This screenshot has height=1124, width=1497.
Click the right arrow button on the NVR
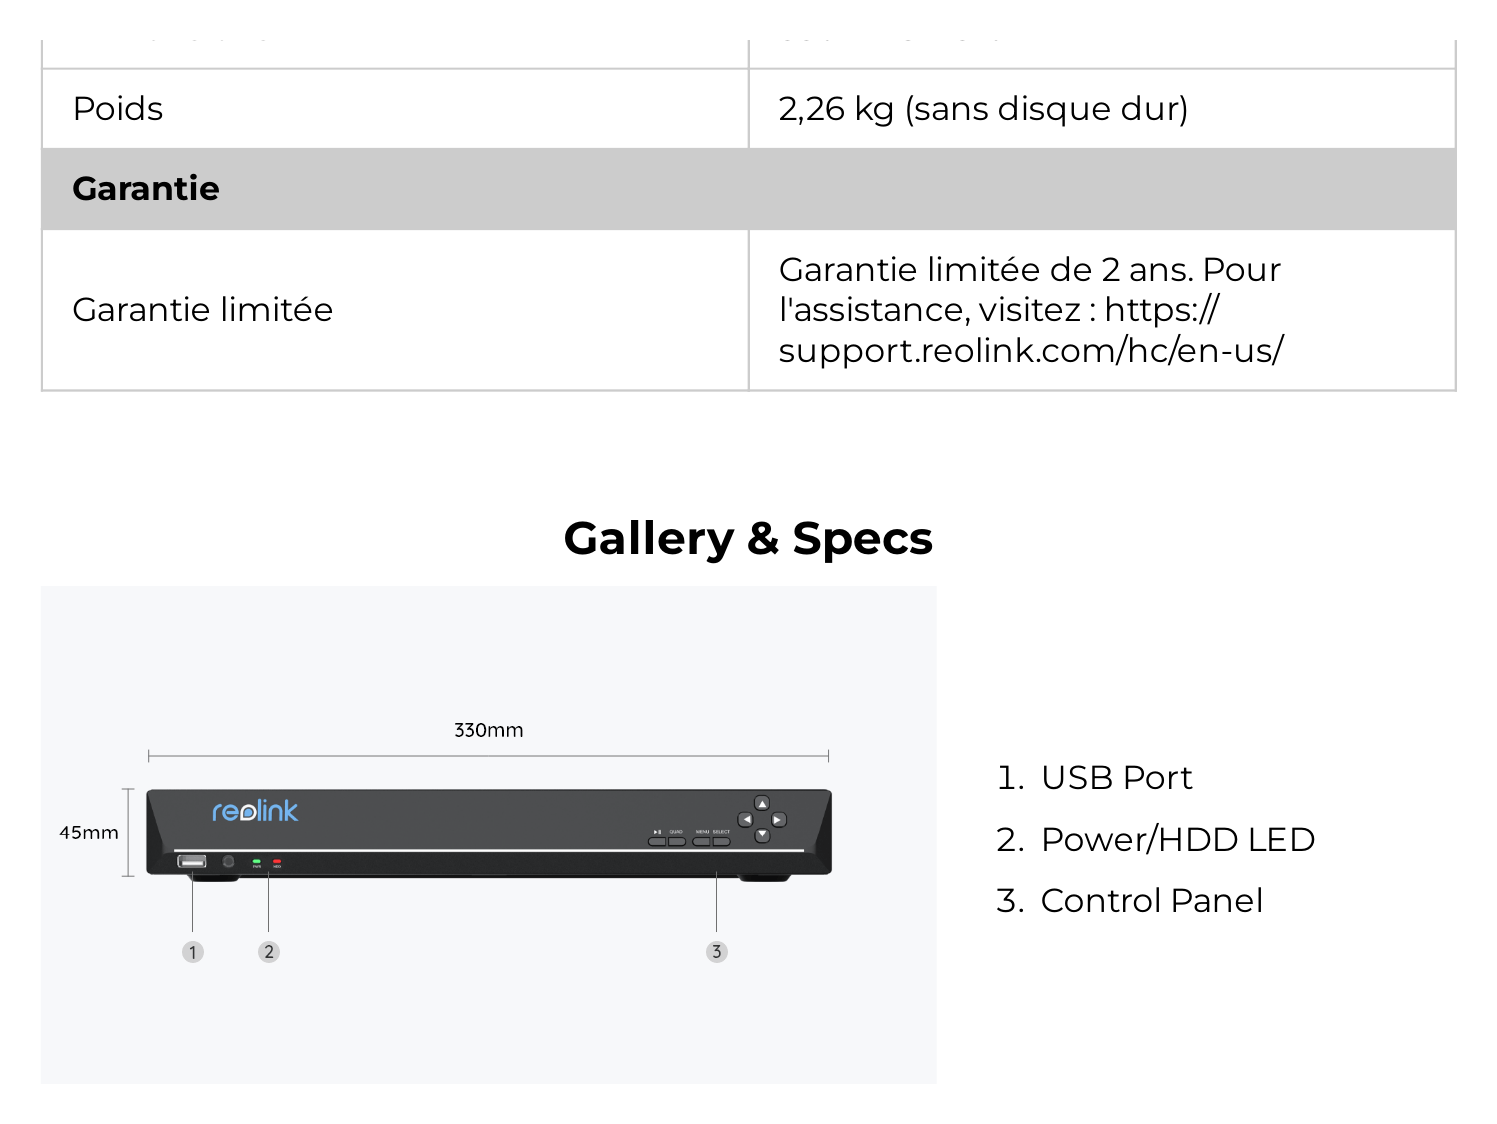778,819
